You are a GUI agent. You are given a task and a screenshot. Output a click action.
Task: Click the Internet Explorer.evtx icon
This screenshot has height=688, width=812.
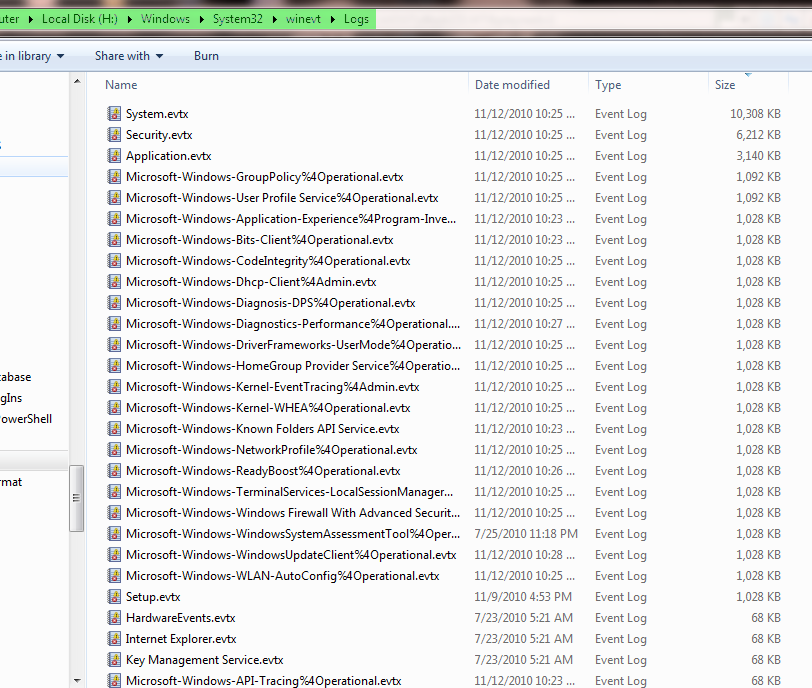[112, 638]
